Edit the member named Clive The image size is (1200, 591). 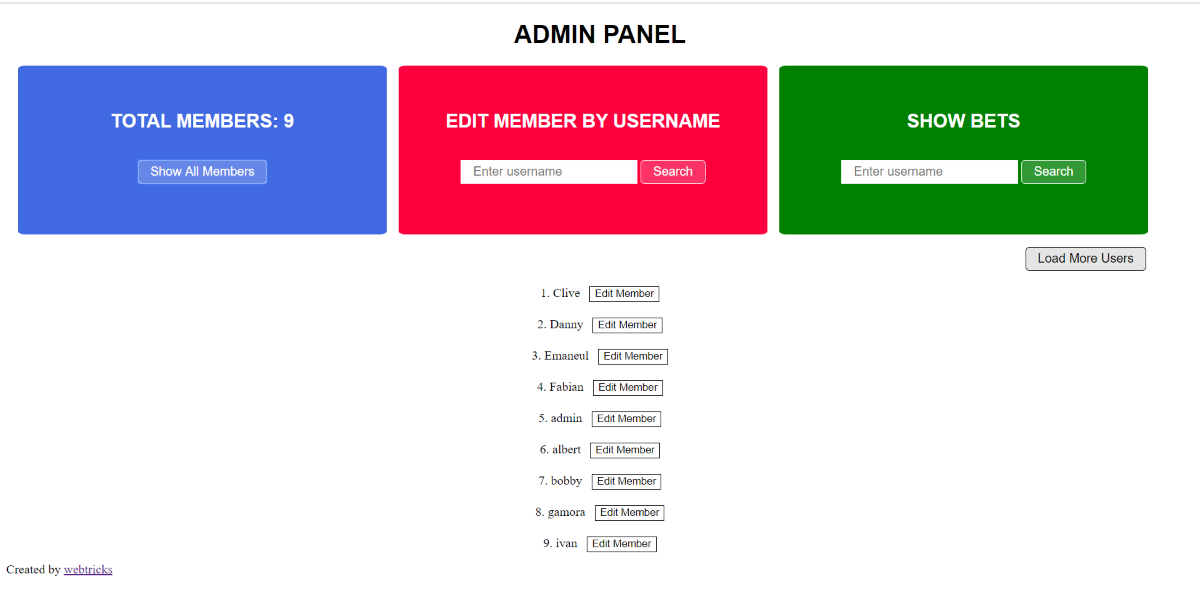click(624, 294)
